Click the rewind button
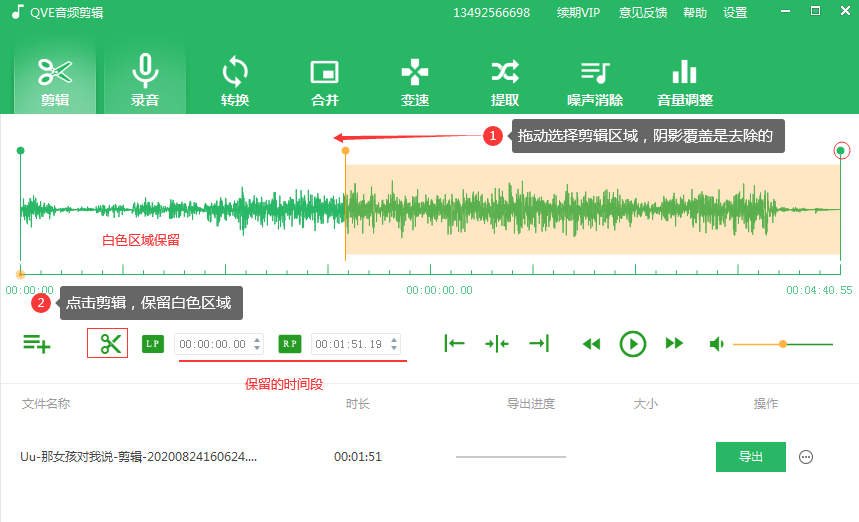 [x=591, y=344]
